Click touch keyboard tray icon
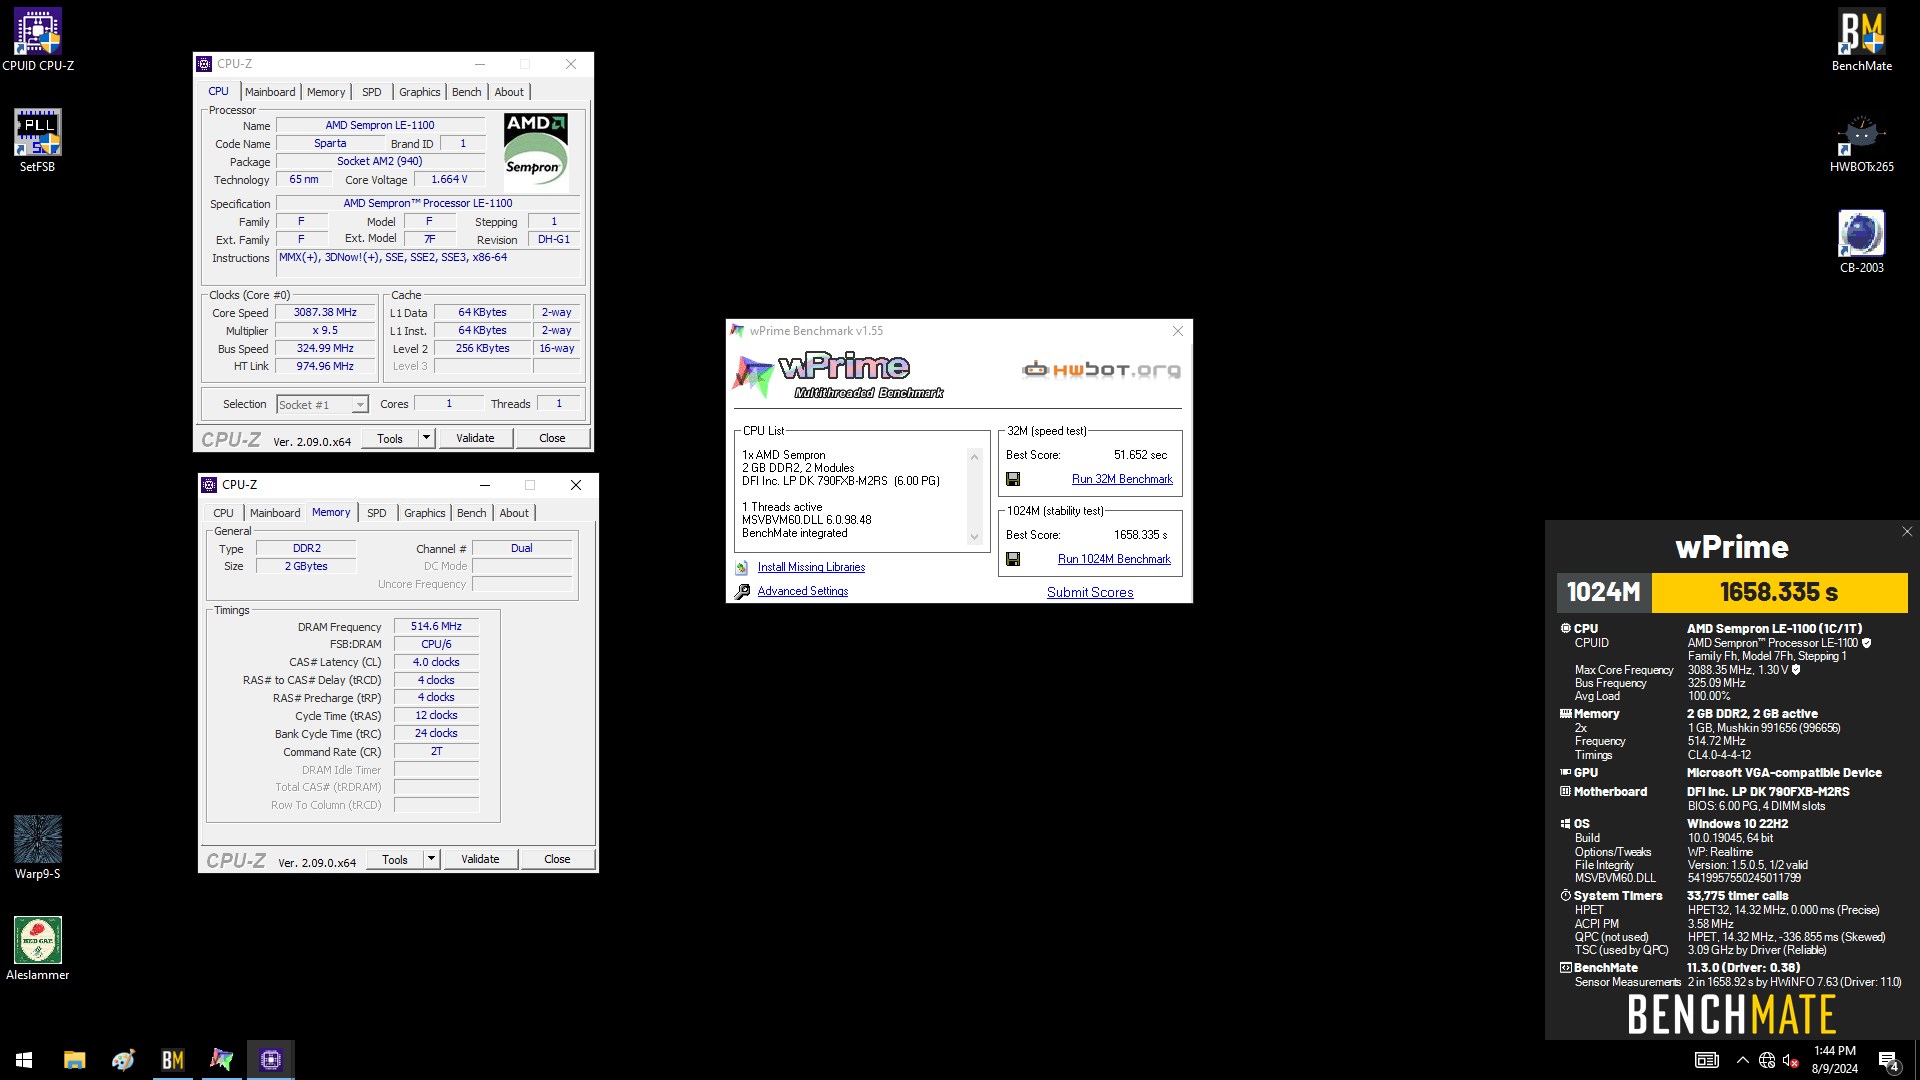1920x1080 pixels. (x=1706, y=1060)
